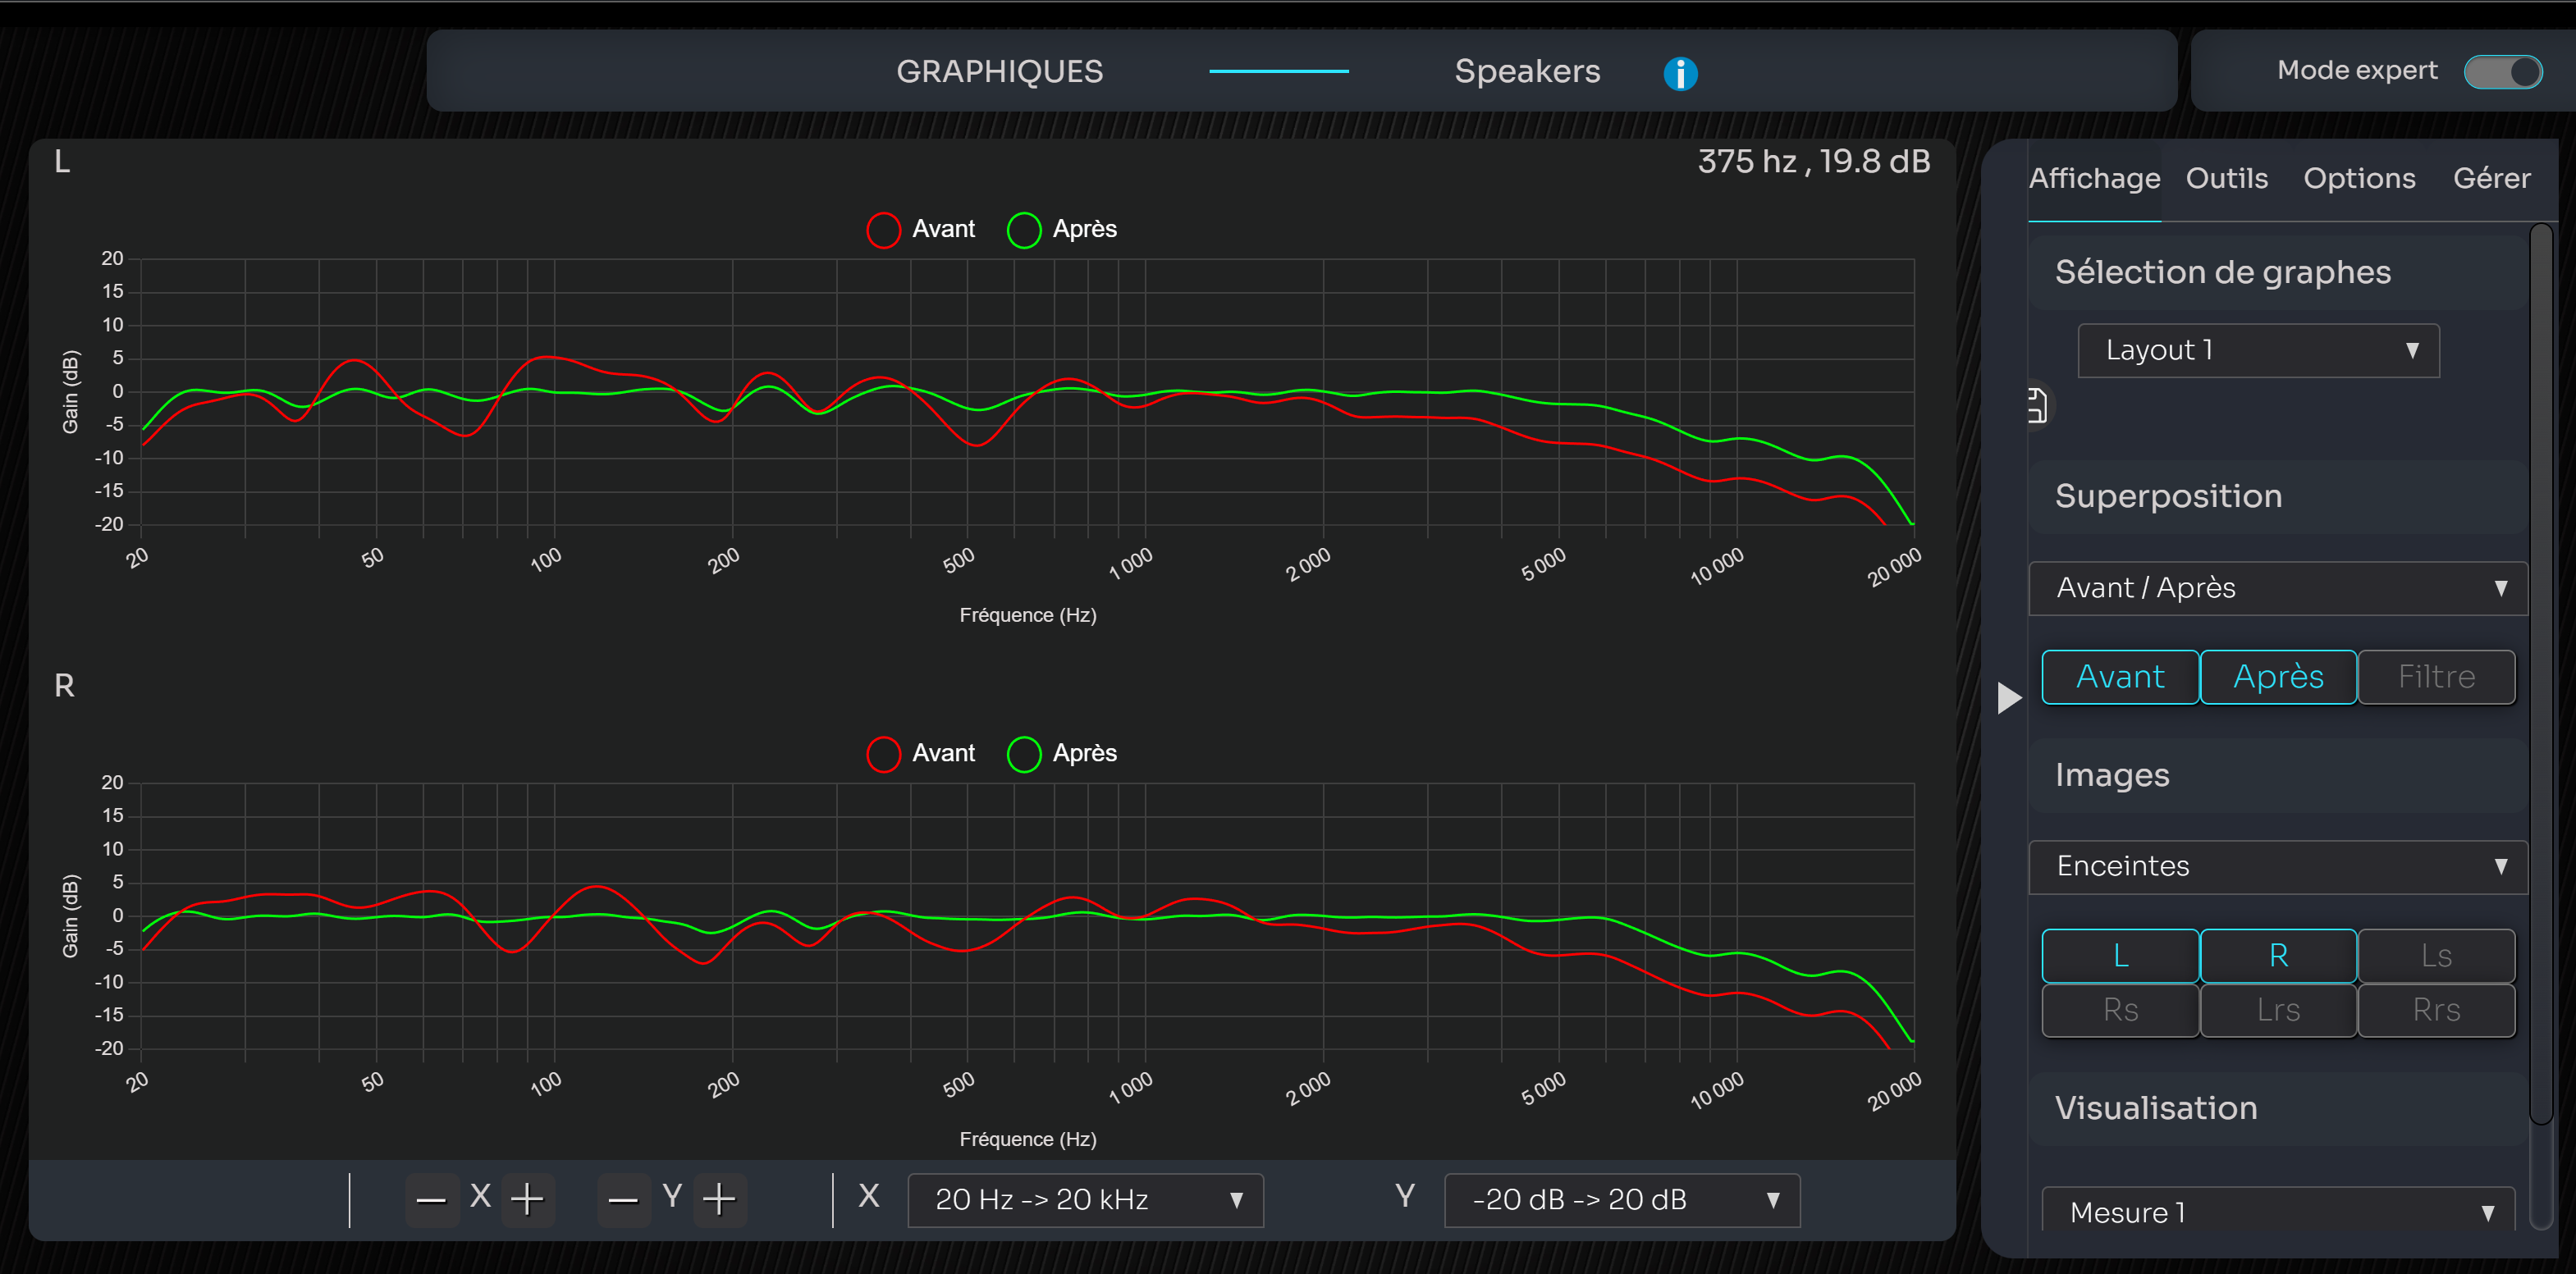The image size is (2576, 1274).
Task: Click the Filtre button
Action: tap(2435, 677)
